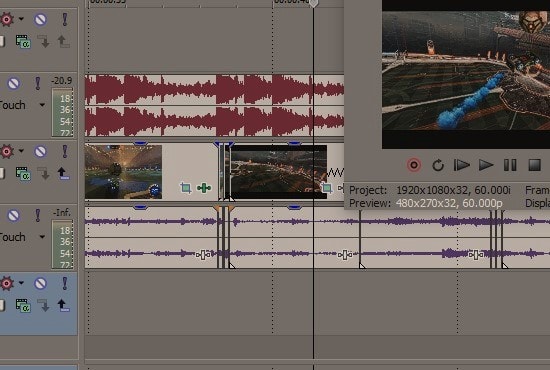Start playback with the Play button
The height and width of the screenshot is (370, 550).
(486, 165)
